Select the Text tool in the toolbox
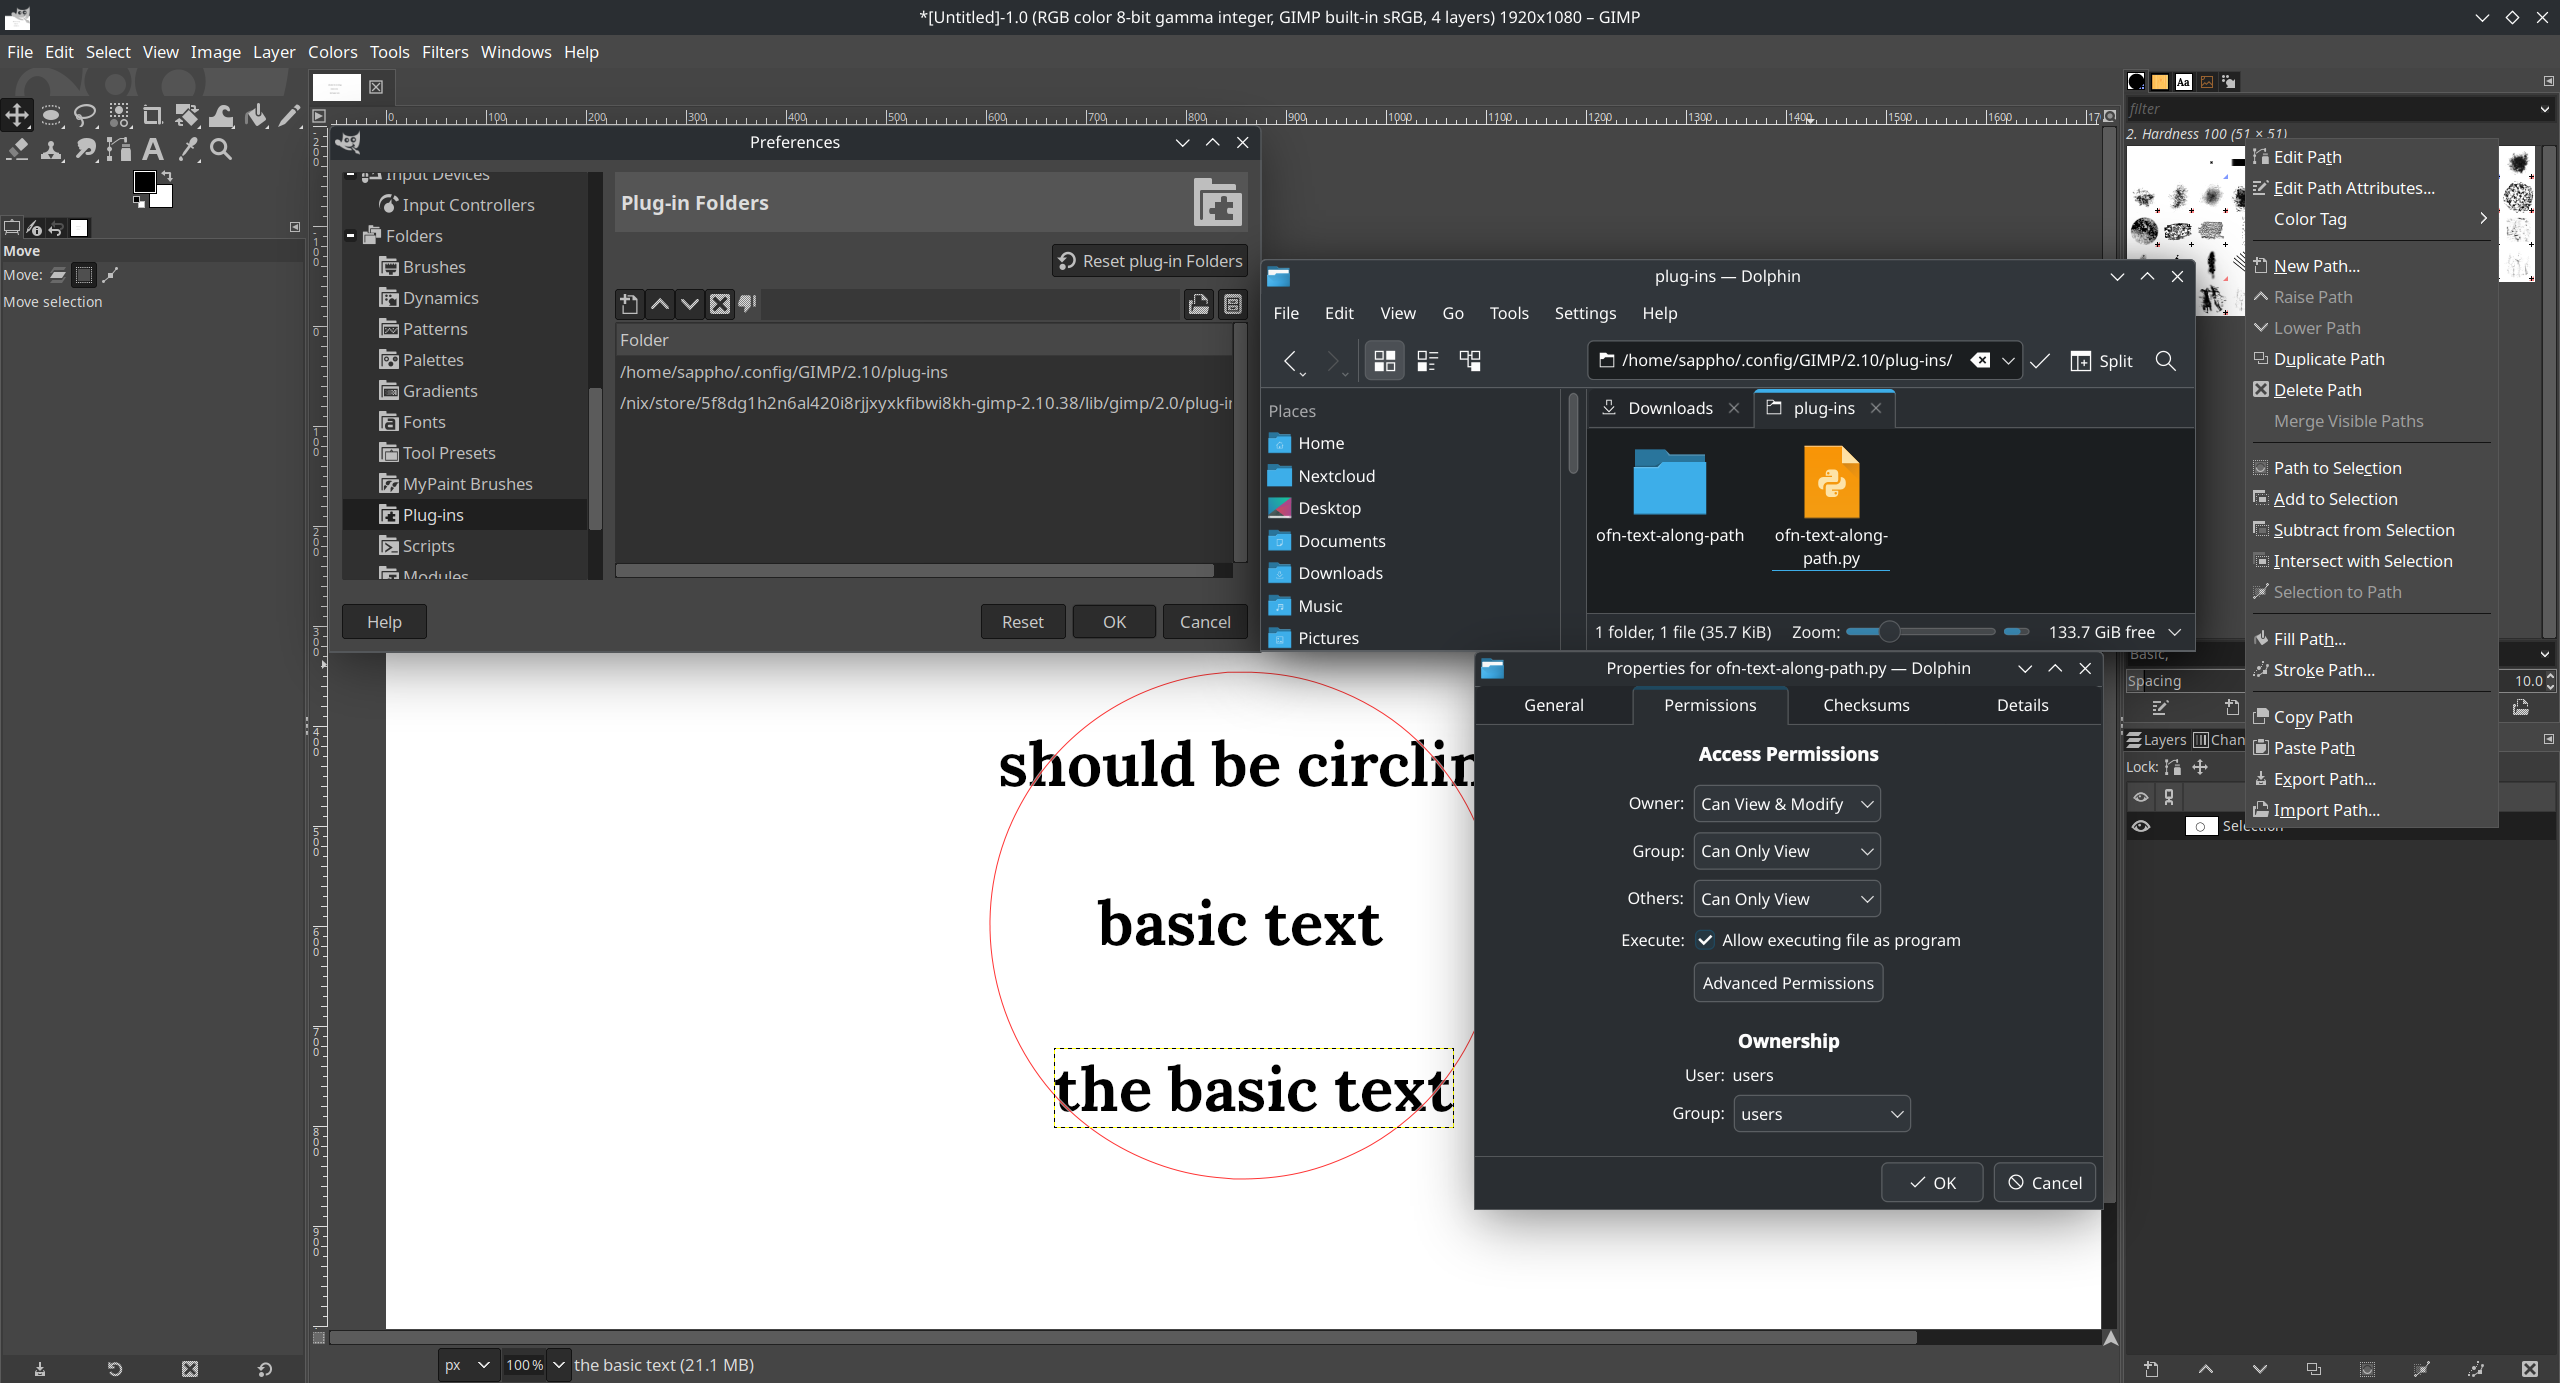The image size is (2560, 1383). point(153,150)
